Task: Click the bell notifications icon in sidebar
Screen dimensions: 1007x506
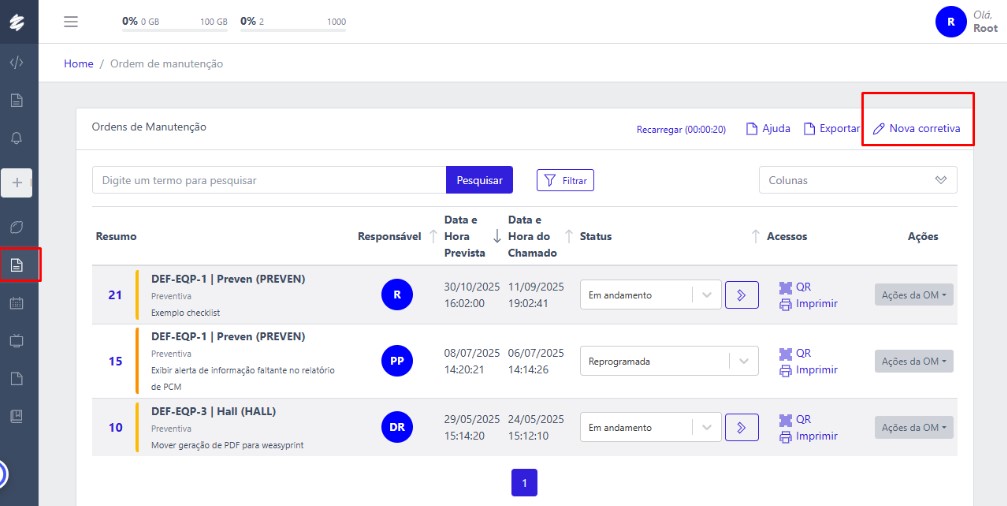Action: coord(16,137)
